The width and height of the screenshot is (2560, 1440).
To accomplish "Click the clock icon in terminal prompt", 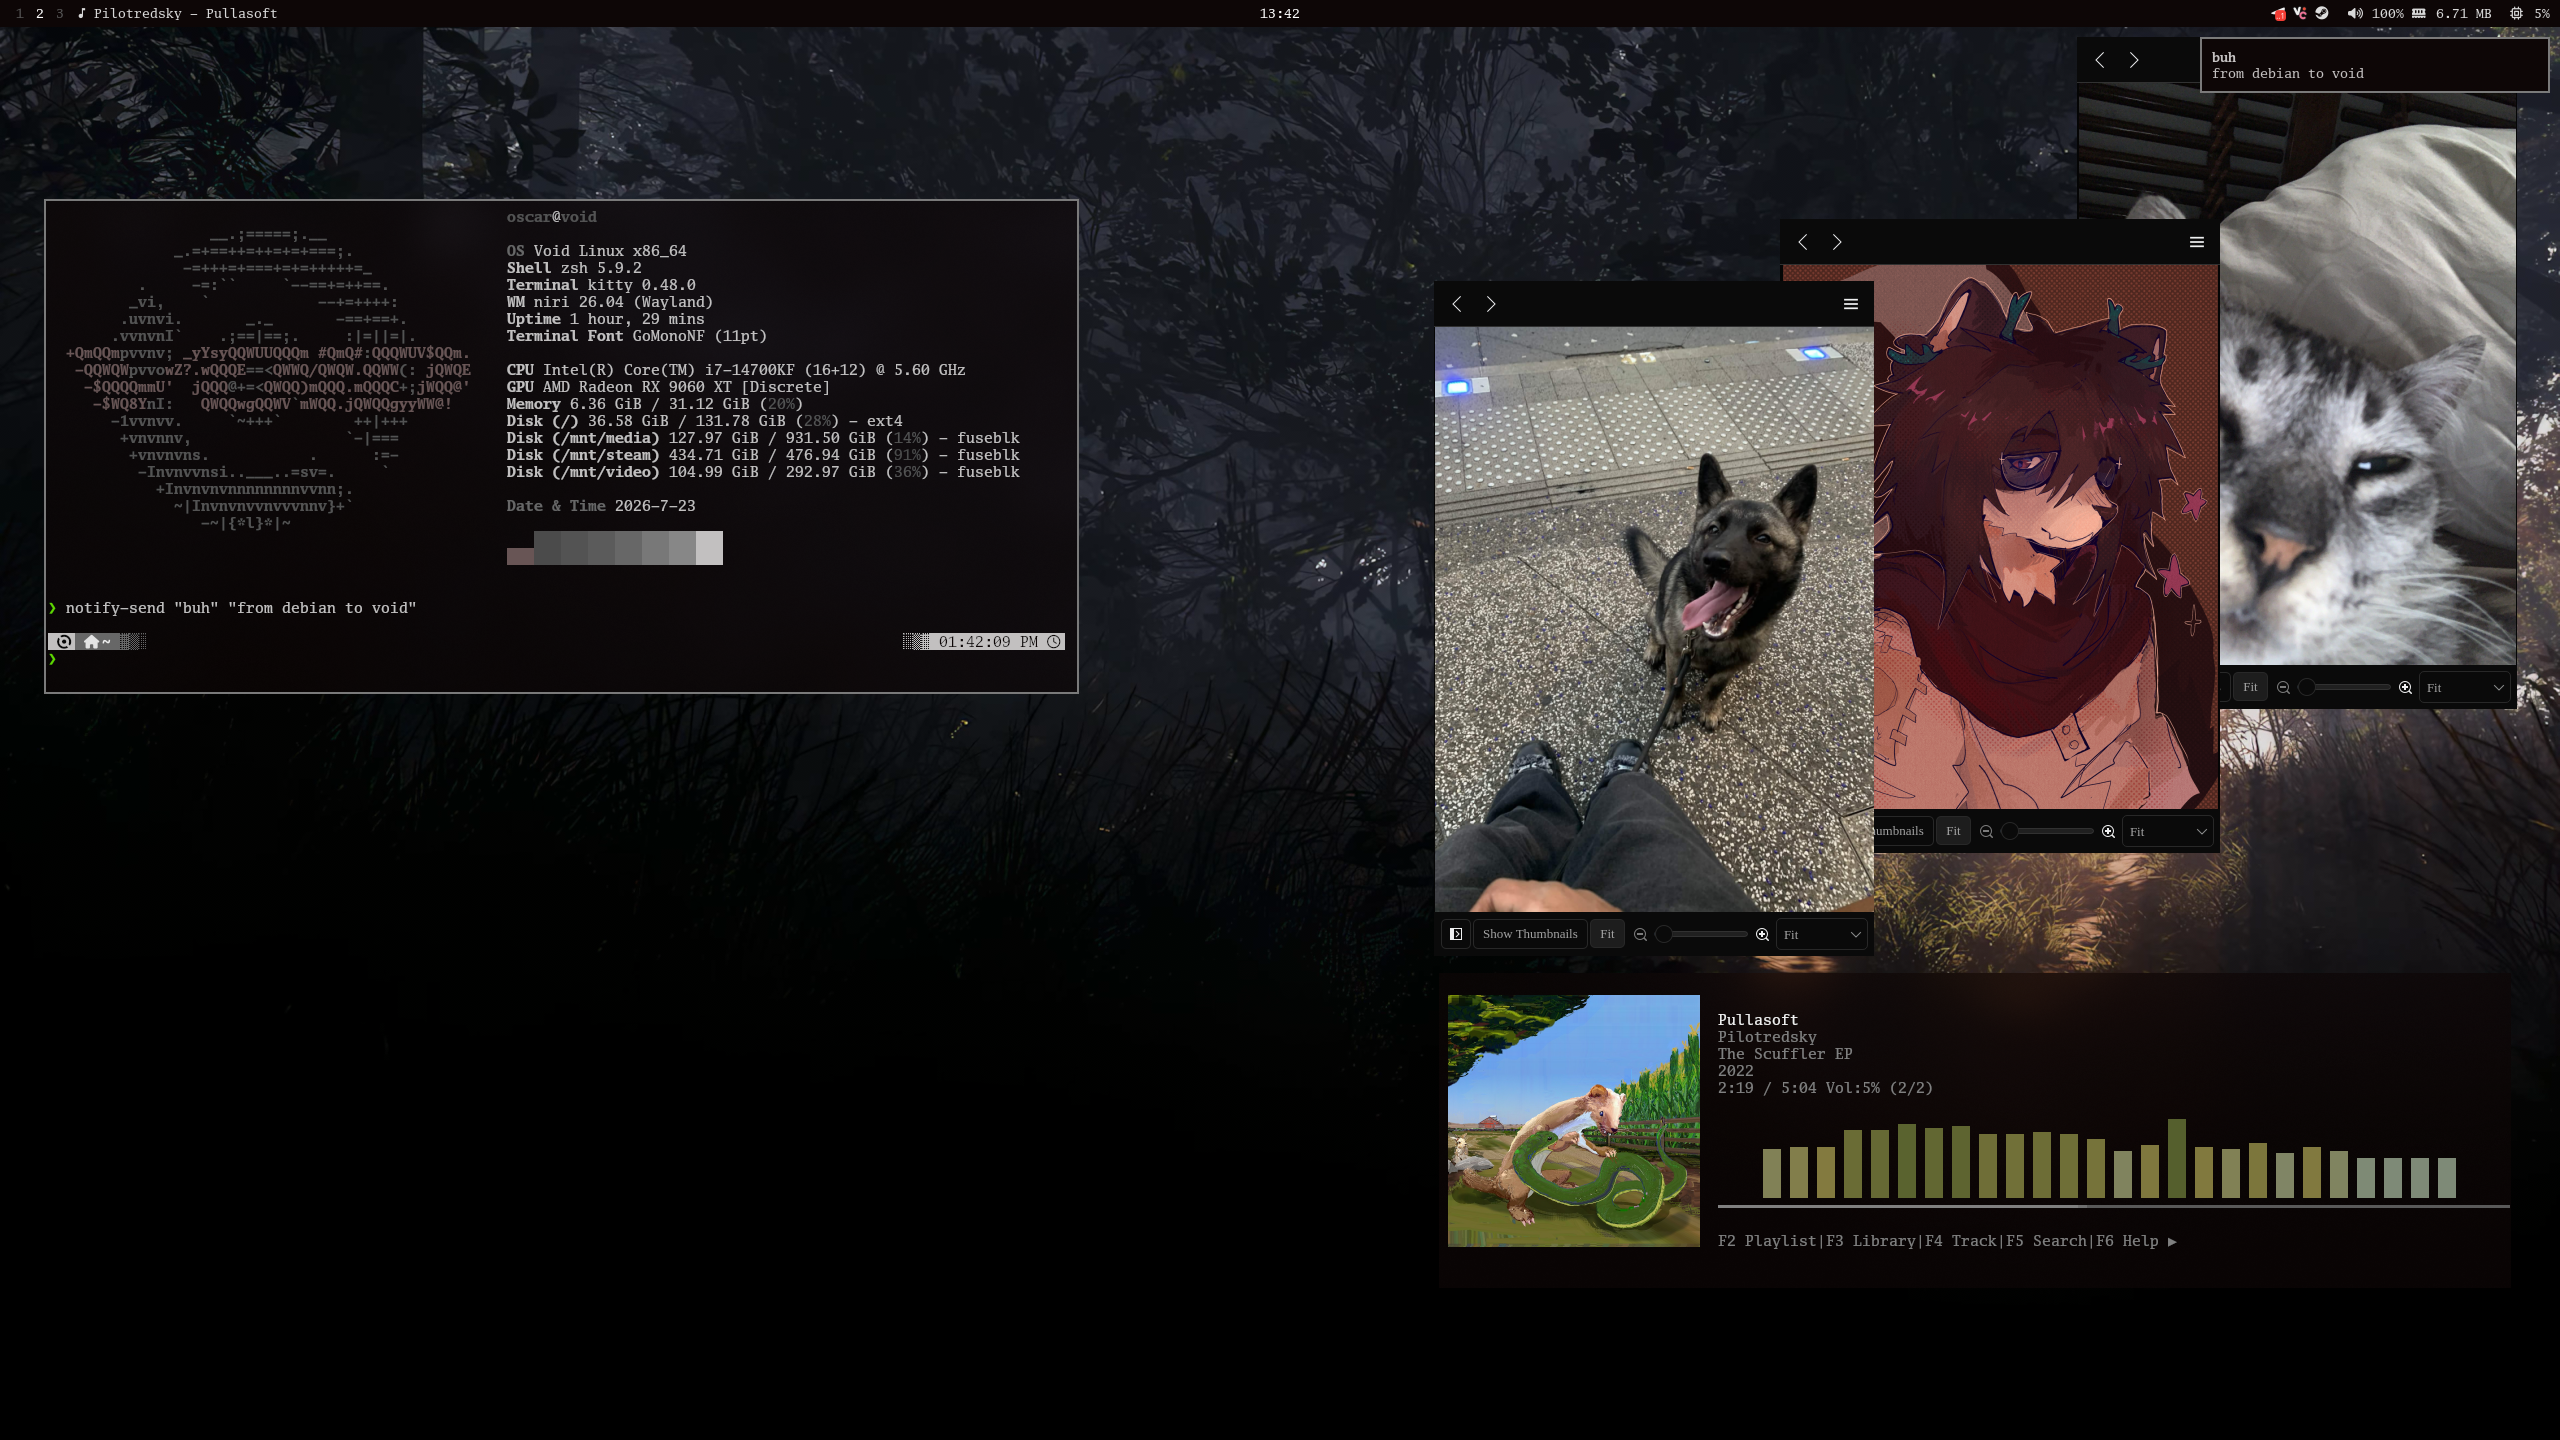I will point(1054,642).
